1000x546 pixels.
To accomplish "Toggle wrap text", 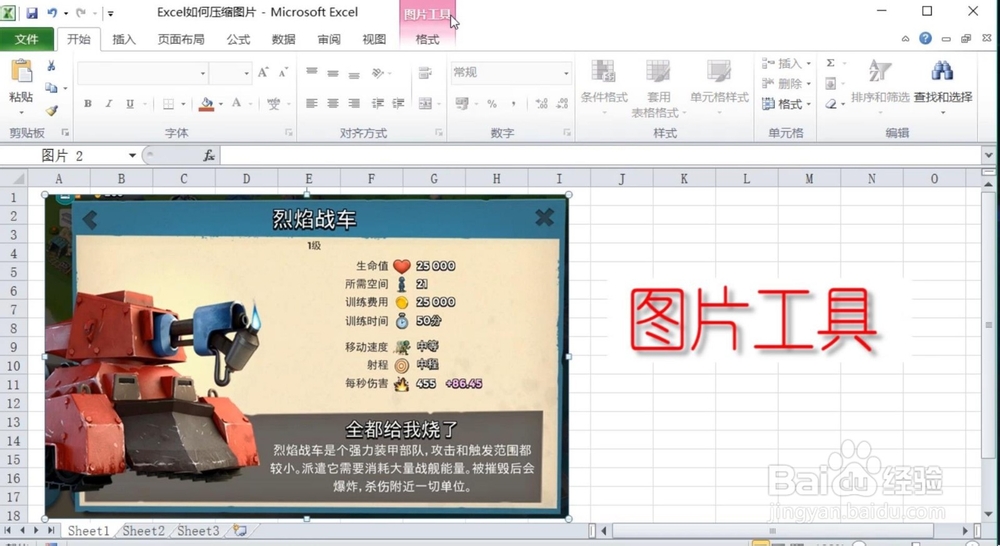I will (425, 73).
